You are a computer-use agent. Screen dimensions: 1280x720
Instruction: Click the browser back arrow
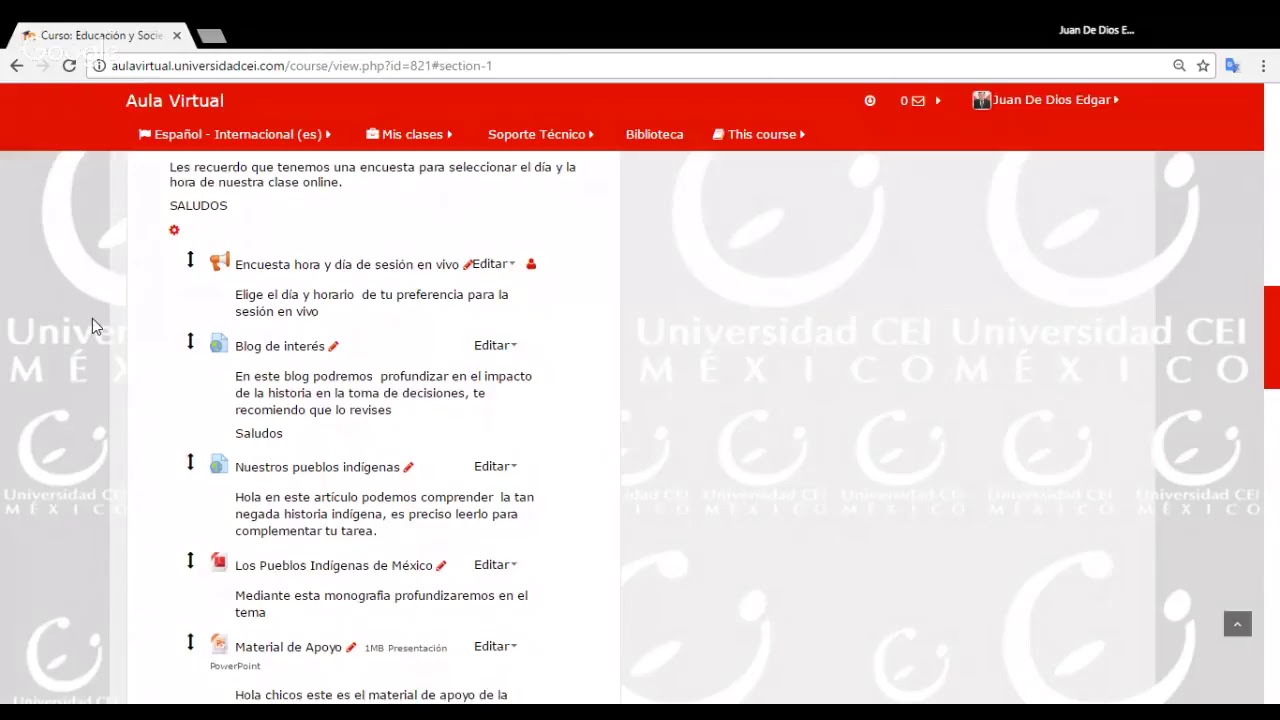point(17,65)
